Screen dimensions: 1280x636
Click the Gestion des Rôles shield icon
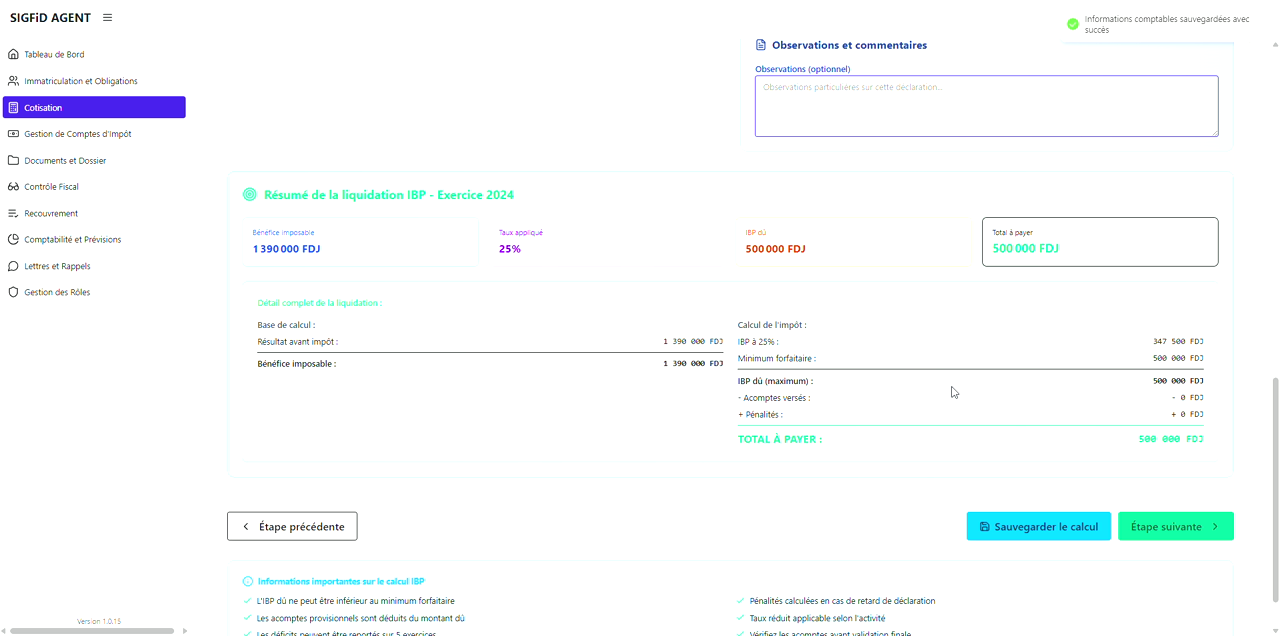13,293
